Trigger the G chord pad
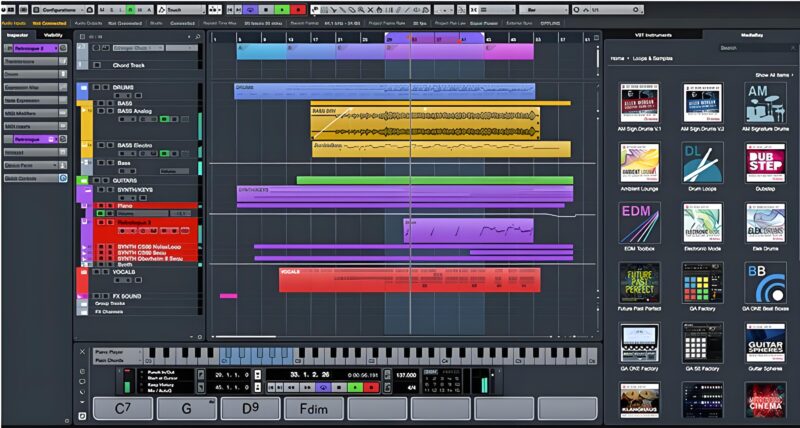Image resolution: width=800 pixels, height=428 pixels. (x=186, y=409)
